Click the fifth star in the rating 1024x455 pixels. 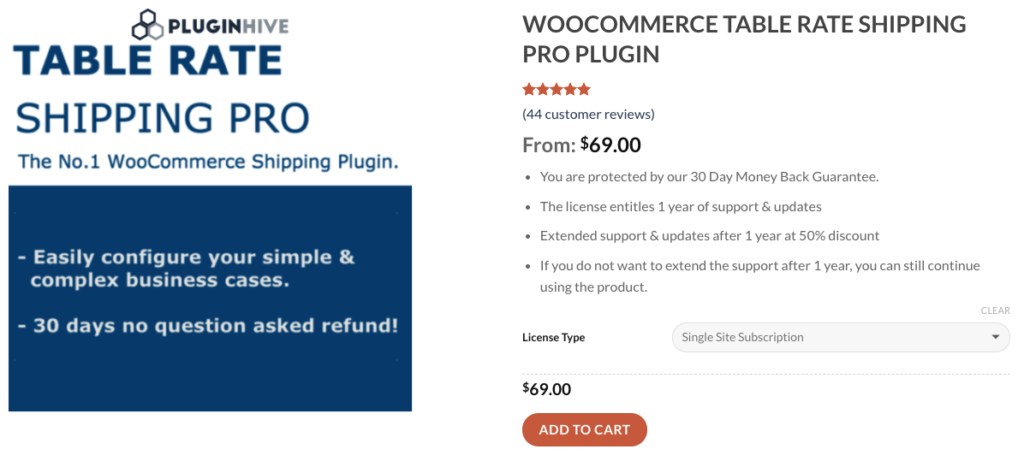coord(584,89)
